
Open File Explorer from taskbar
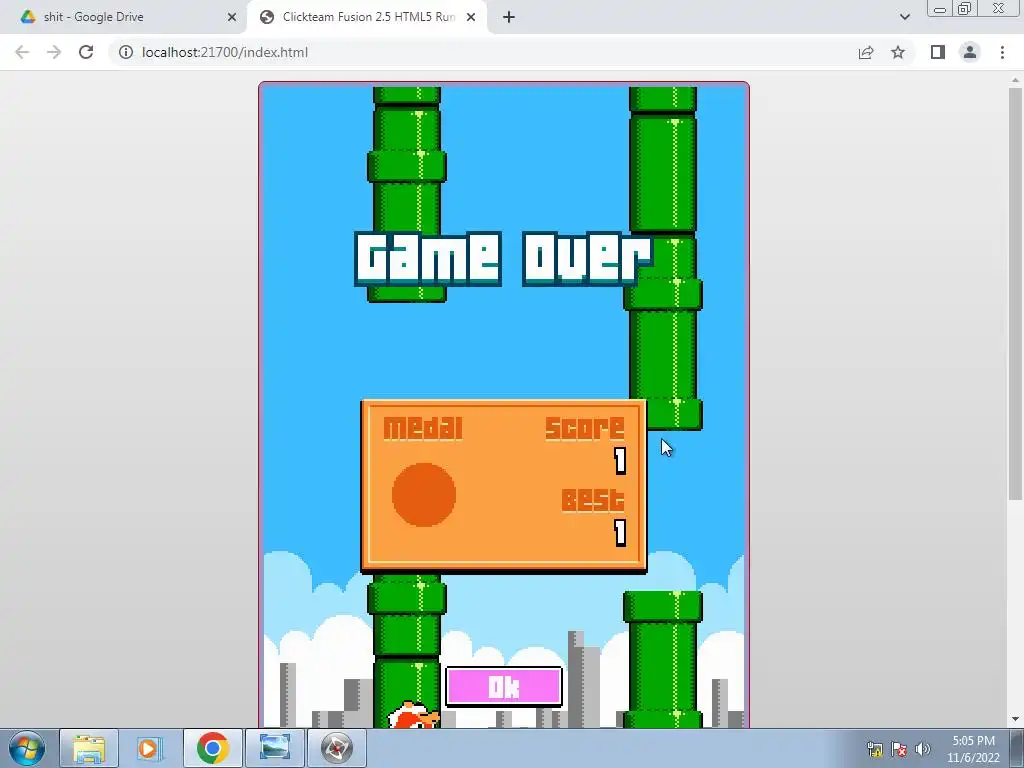coord(89,748)
